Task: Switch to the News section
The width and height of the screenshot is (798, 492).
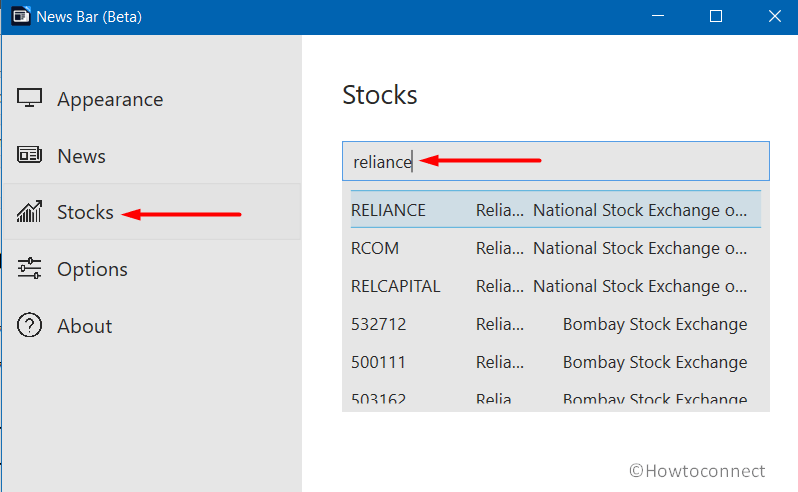Action: (x=152, y=156)
